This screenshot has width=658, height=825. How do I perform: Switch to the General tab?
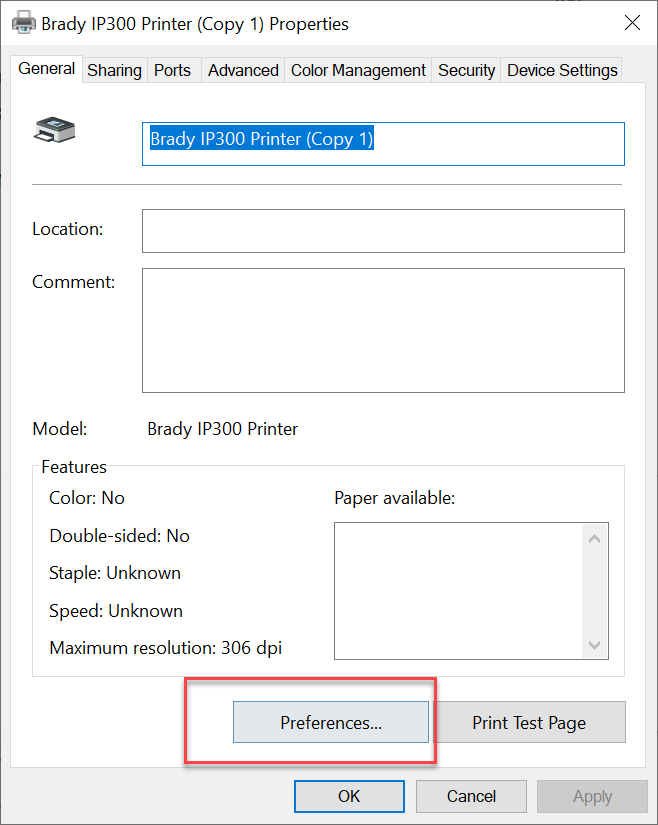pyautogui.click(x=46, y=69)
